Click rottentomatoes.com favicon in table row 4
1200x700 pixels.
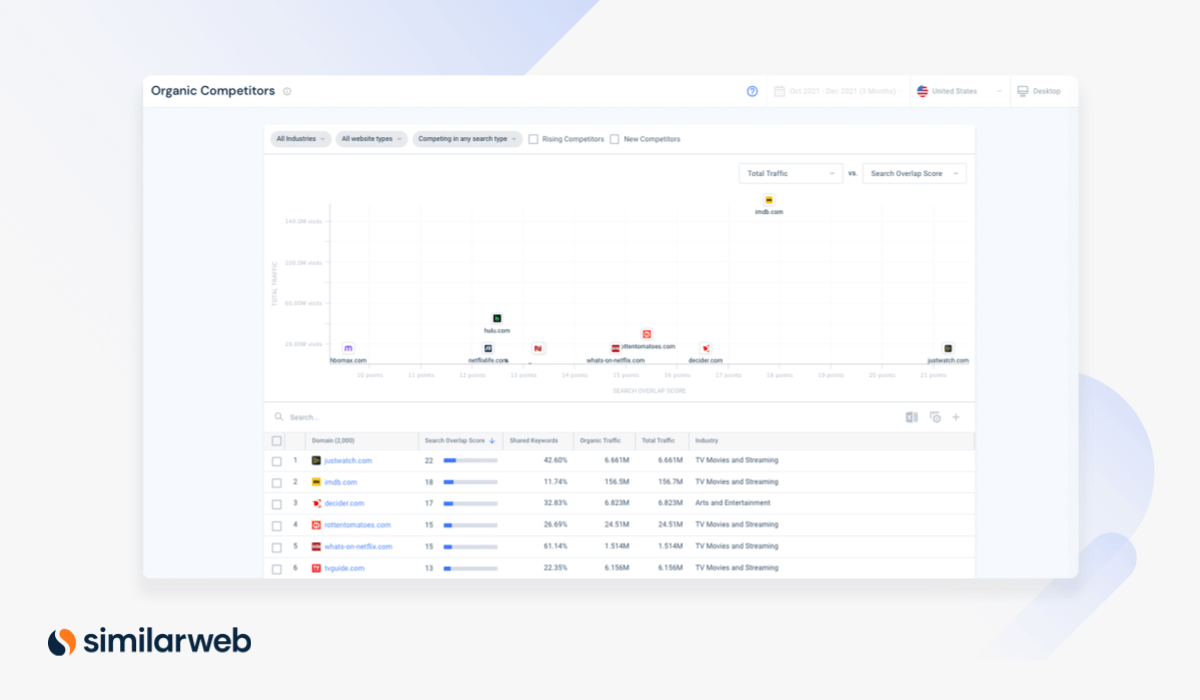click(316, 525)
